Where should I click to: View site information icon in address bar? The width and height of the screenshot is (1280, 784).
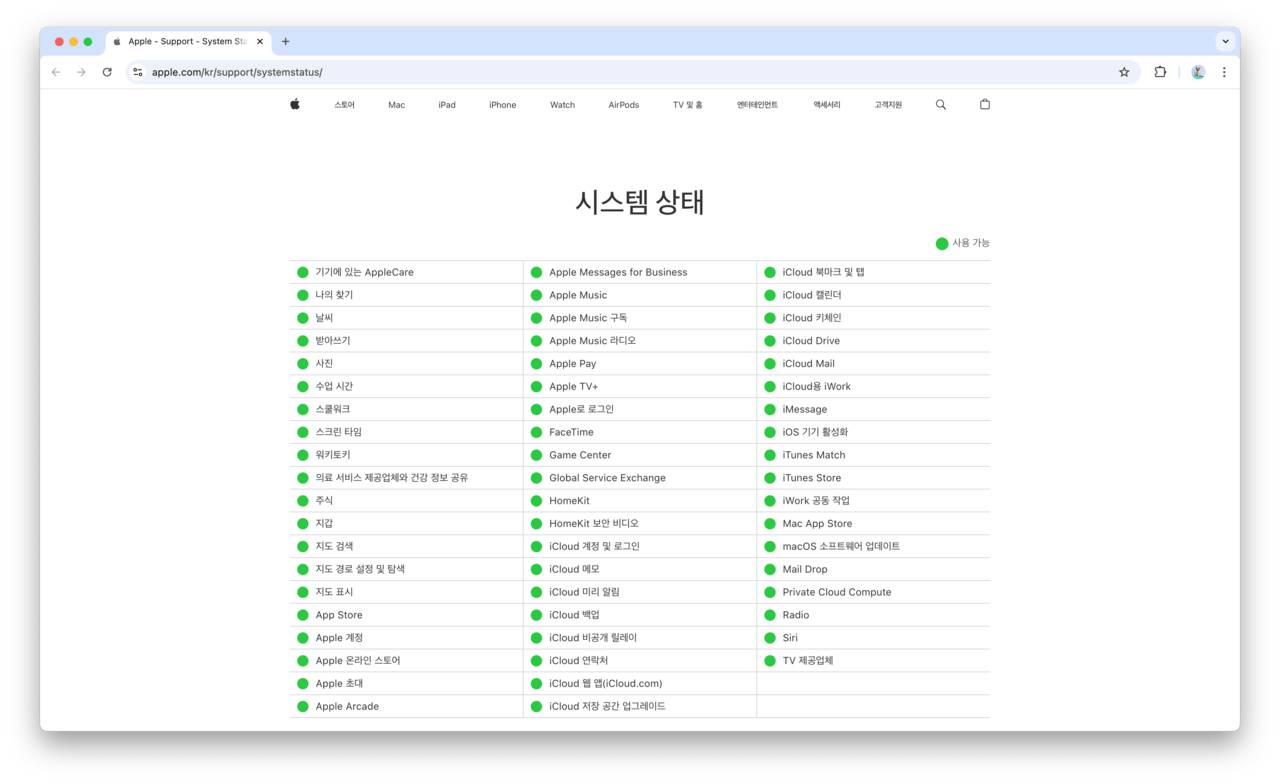click(138, 72)
